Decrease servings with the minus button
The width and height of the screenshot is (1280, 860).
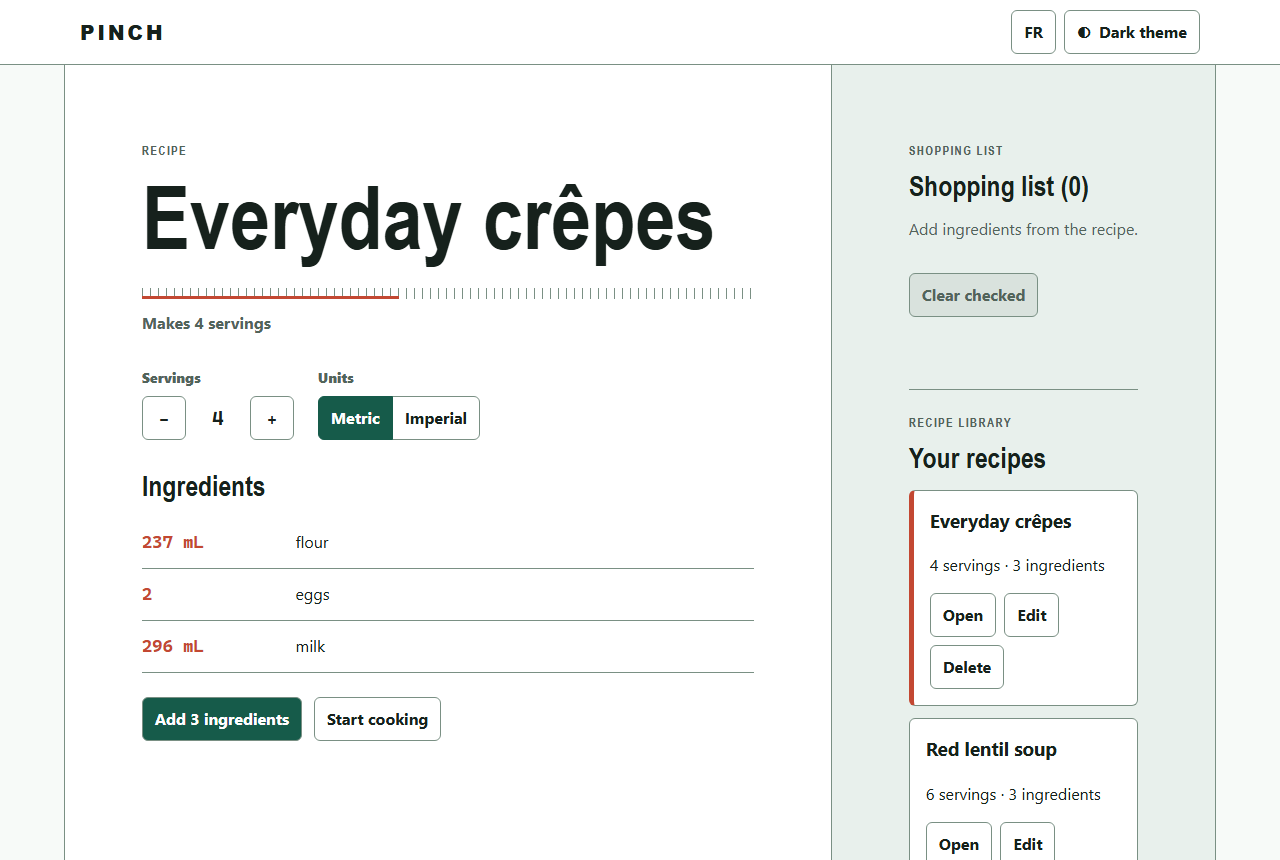pyautogui.click(x=164, y=418)
